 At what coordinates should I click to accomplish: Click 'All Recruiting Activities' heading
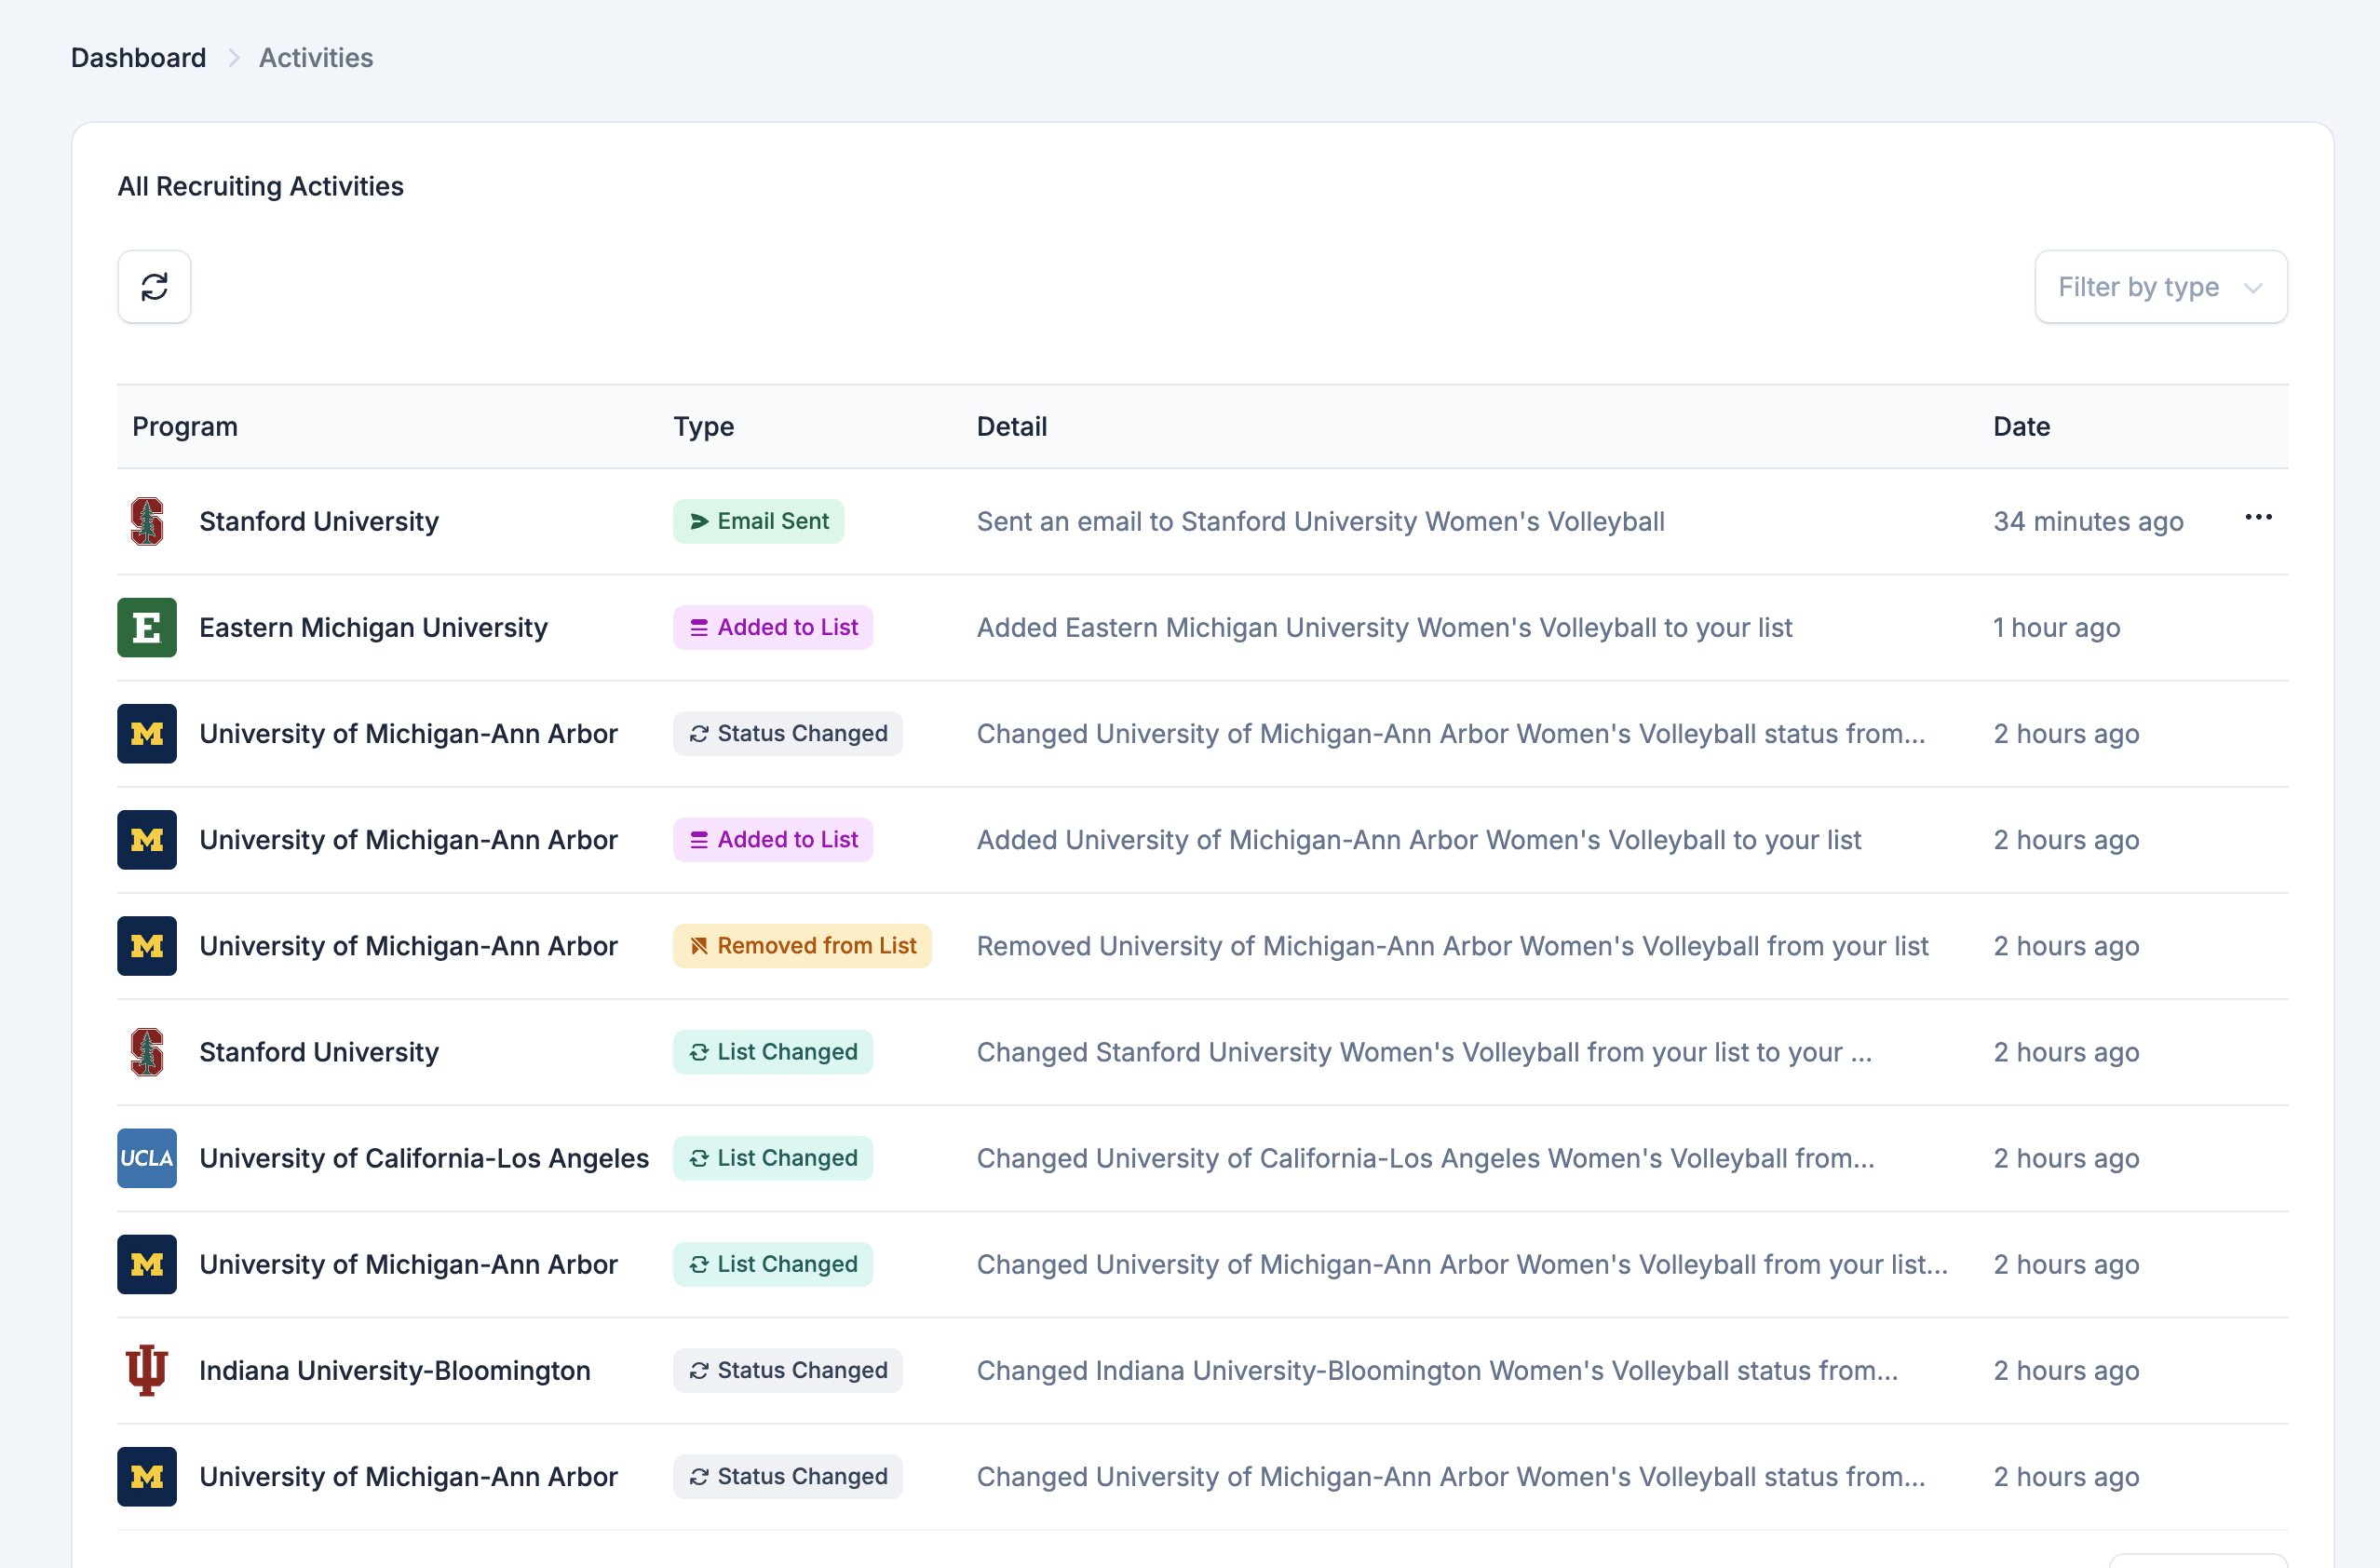(260, 186)
